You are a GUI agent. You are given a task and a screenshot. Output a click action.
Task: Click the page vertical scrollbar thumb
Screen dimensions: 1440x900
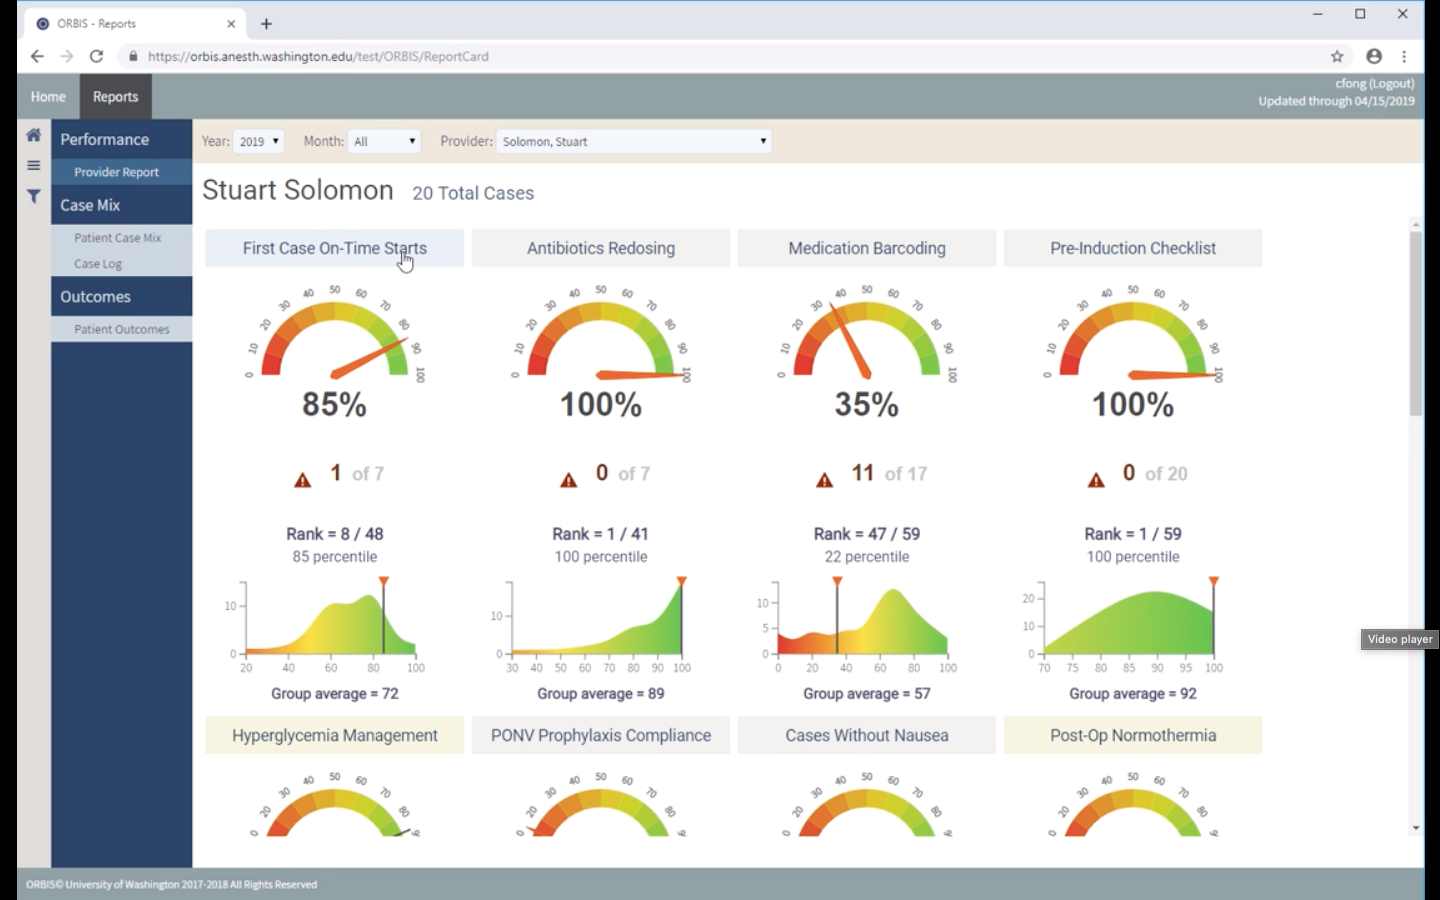(1416, 323)
